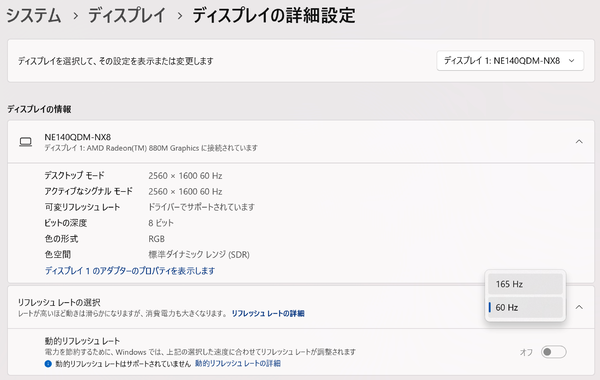
Task: Click the 8 ビット bit depth value
Action: (161, 223)
